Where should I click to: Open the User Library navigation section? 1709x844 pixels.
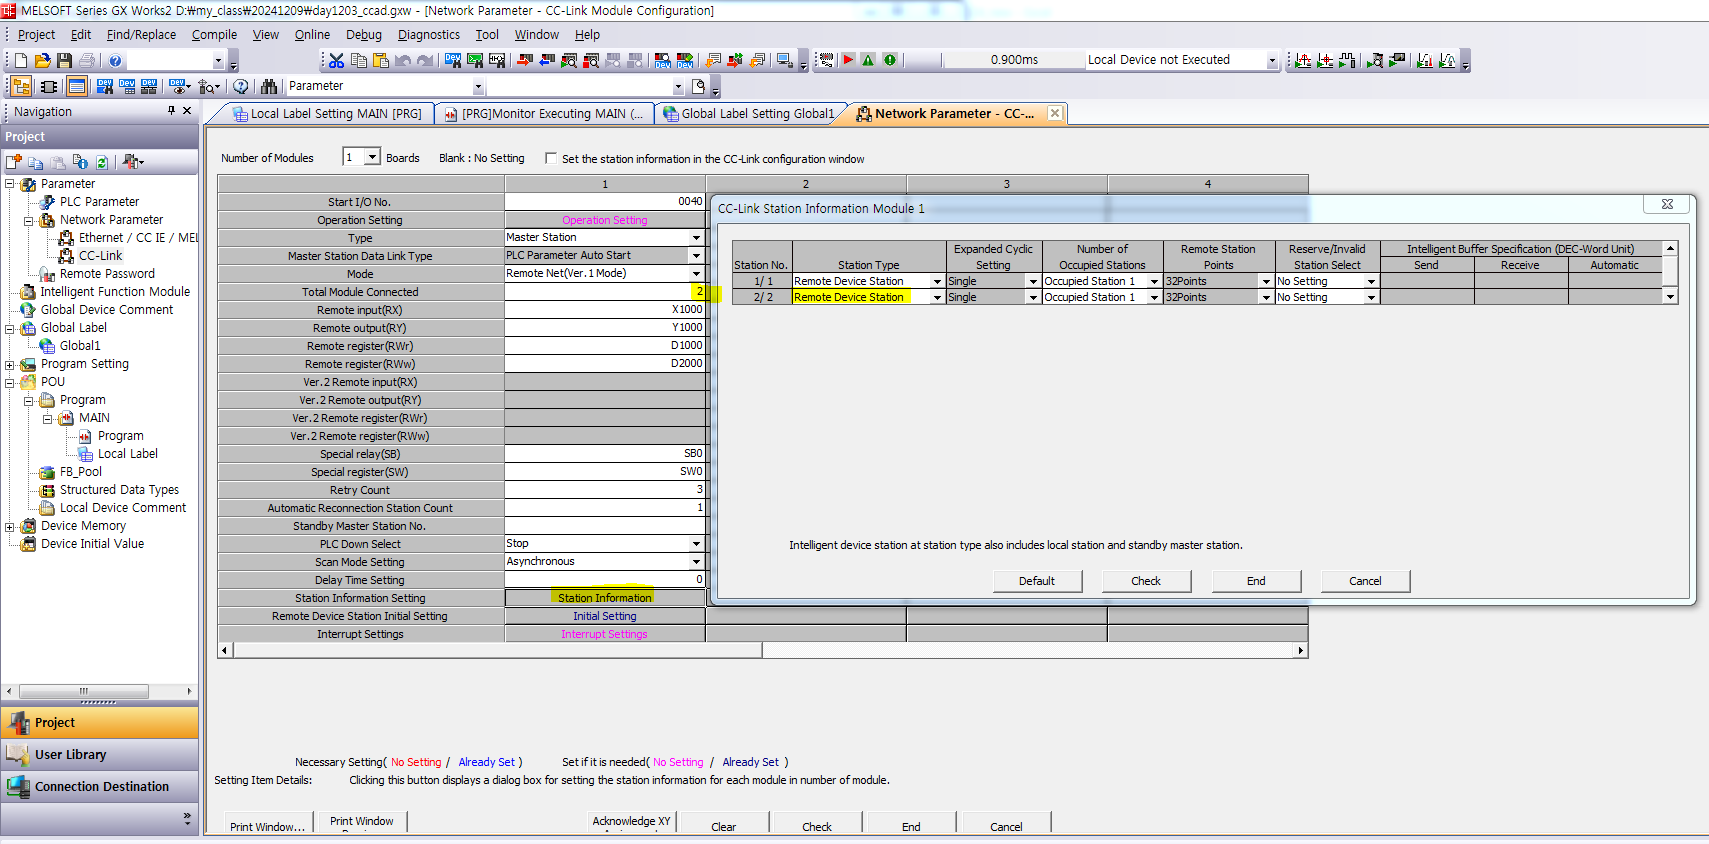click(x=100, y=755)
